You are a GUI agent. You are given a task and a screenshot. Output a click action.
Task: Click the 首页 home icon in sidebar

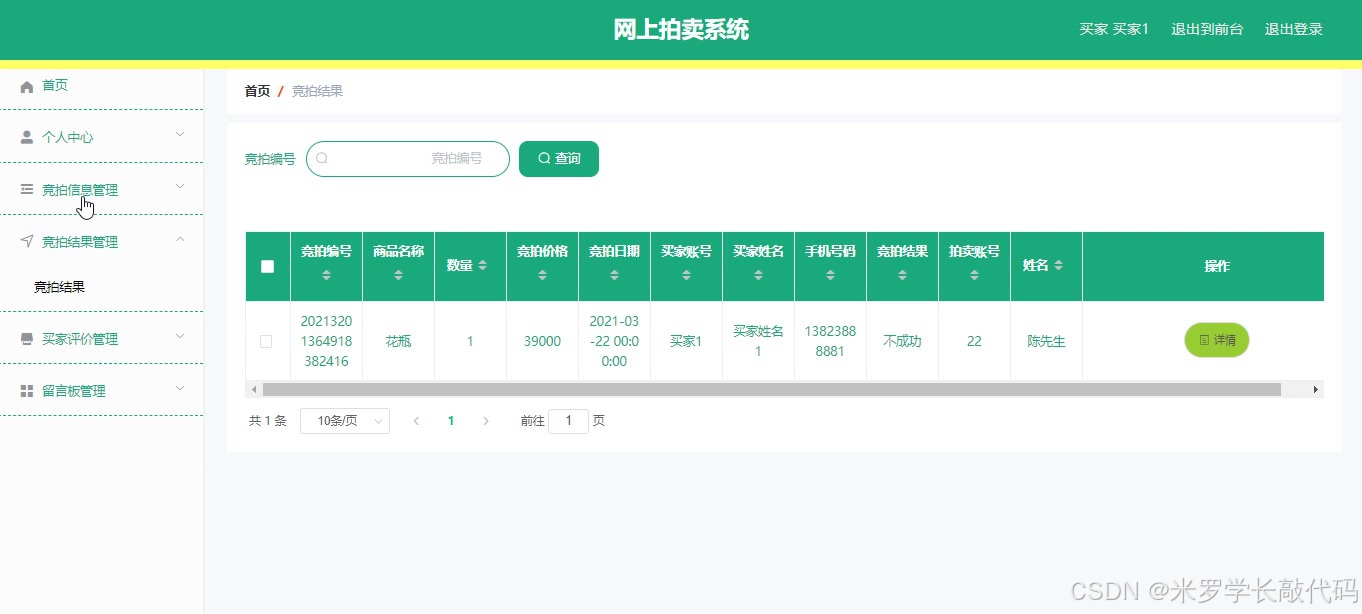coord(28,85)
